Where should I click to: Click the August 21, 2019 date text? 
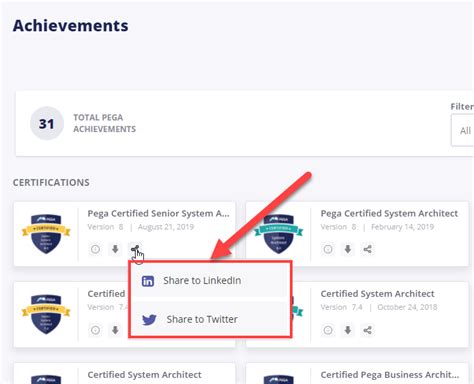(166, 227)
